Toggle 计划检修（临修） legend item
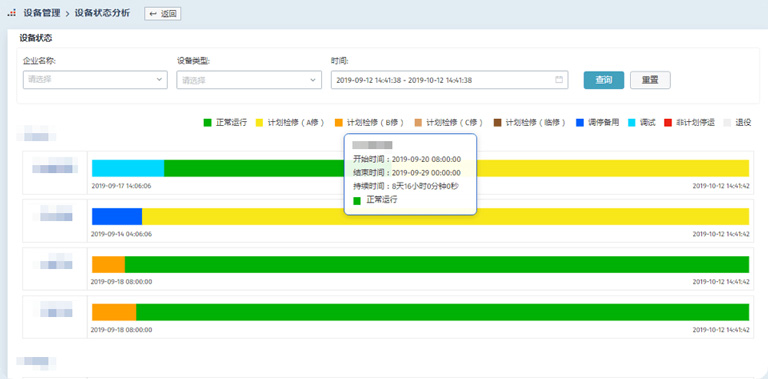 pyautogui.click(x=529, y=123)
